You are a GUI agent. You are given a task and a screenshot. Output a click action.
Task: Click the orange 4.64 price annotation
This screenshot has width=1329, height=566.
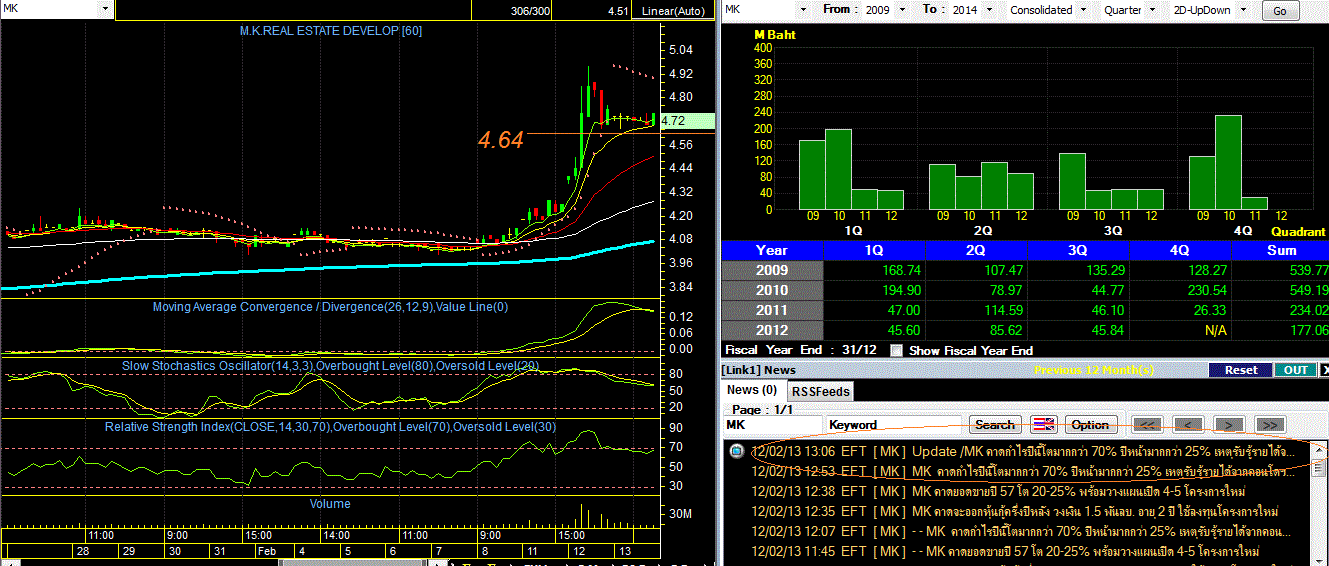[x=501, y=141]
